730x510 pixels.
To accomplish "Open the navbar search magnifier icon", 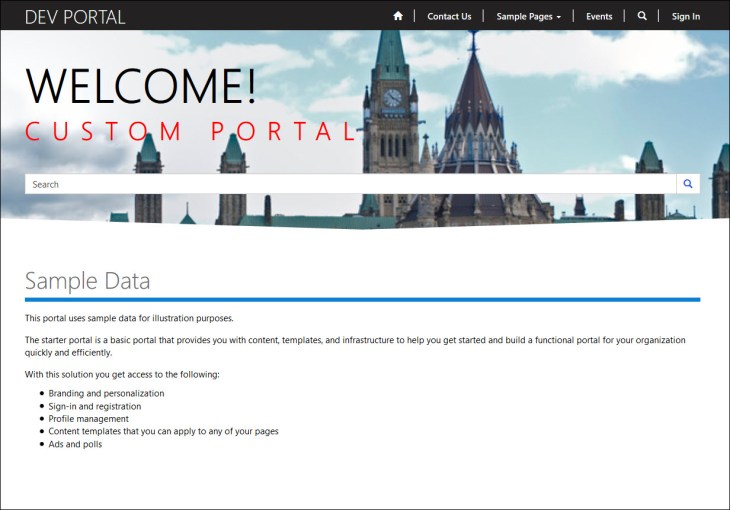I will 642,16.
